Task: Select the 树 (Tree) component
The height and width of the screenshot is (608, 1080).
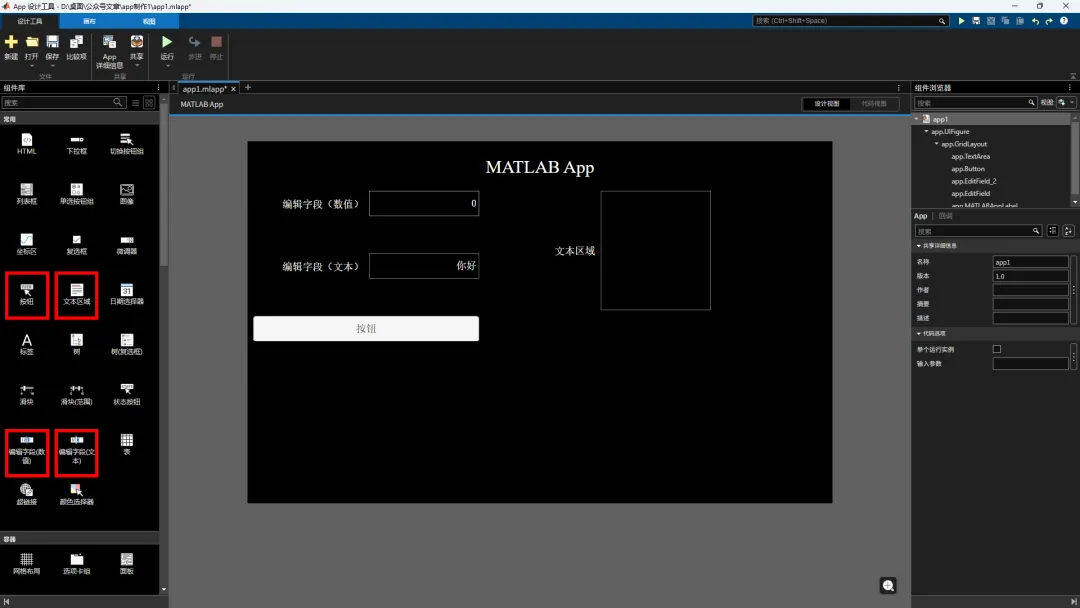Action: [x=76, y=344]
